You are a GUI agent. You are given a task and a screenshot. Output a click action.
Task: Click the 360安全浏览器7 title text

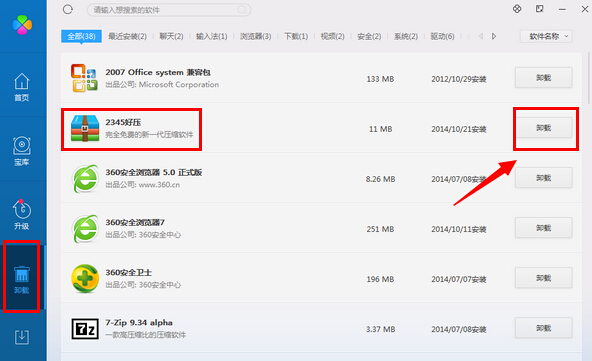coord(135,222)
